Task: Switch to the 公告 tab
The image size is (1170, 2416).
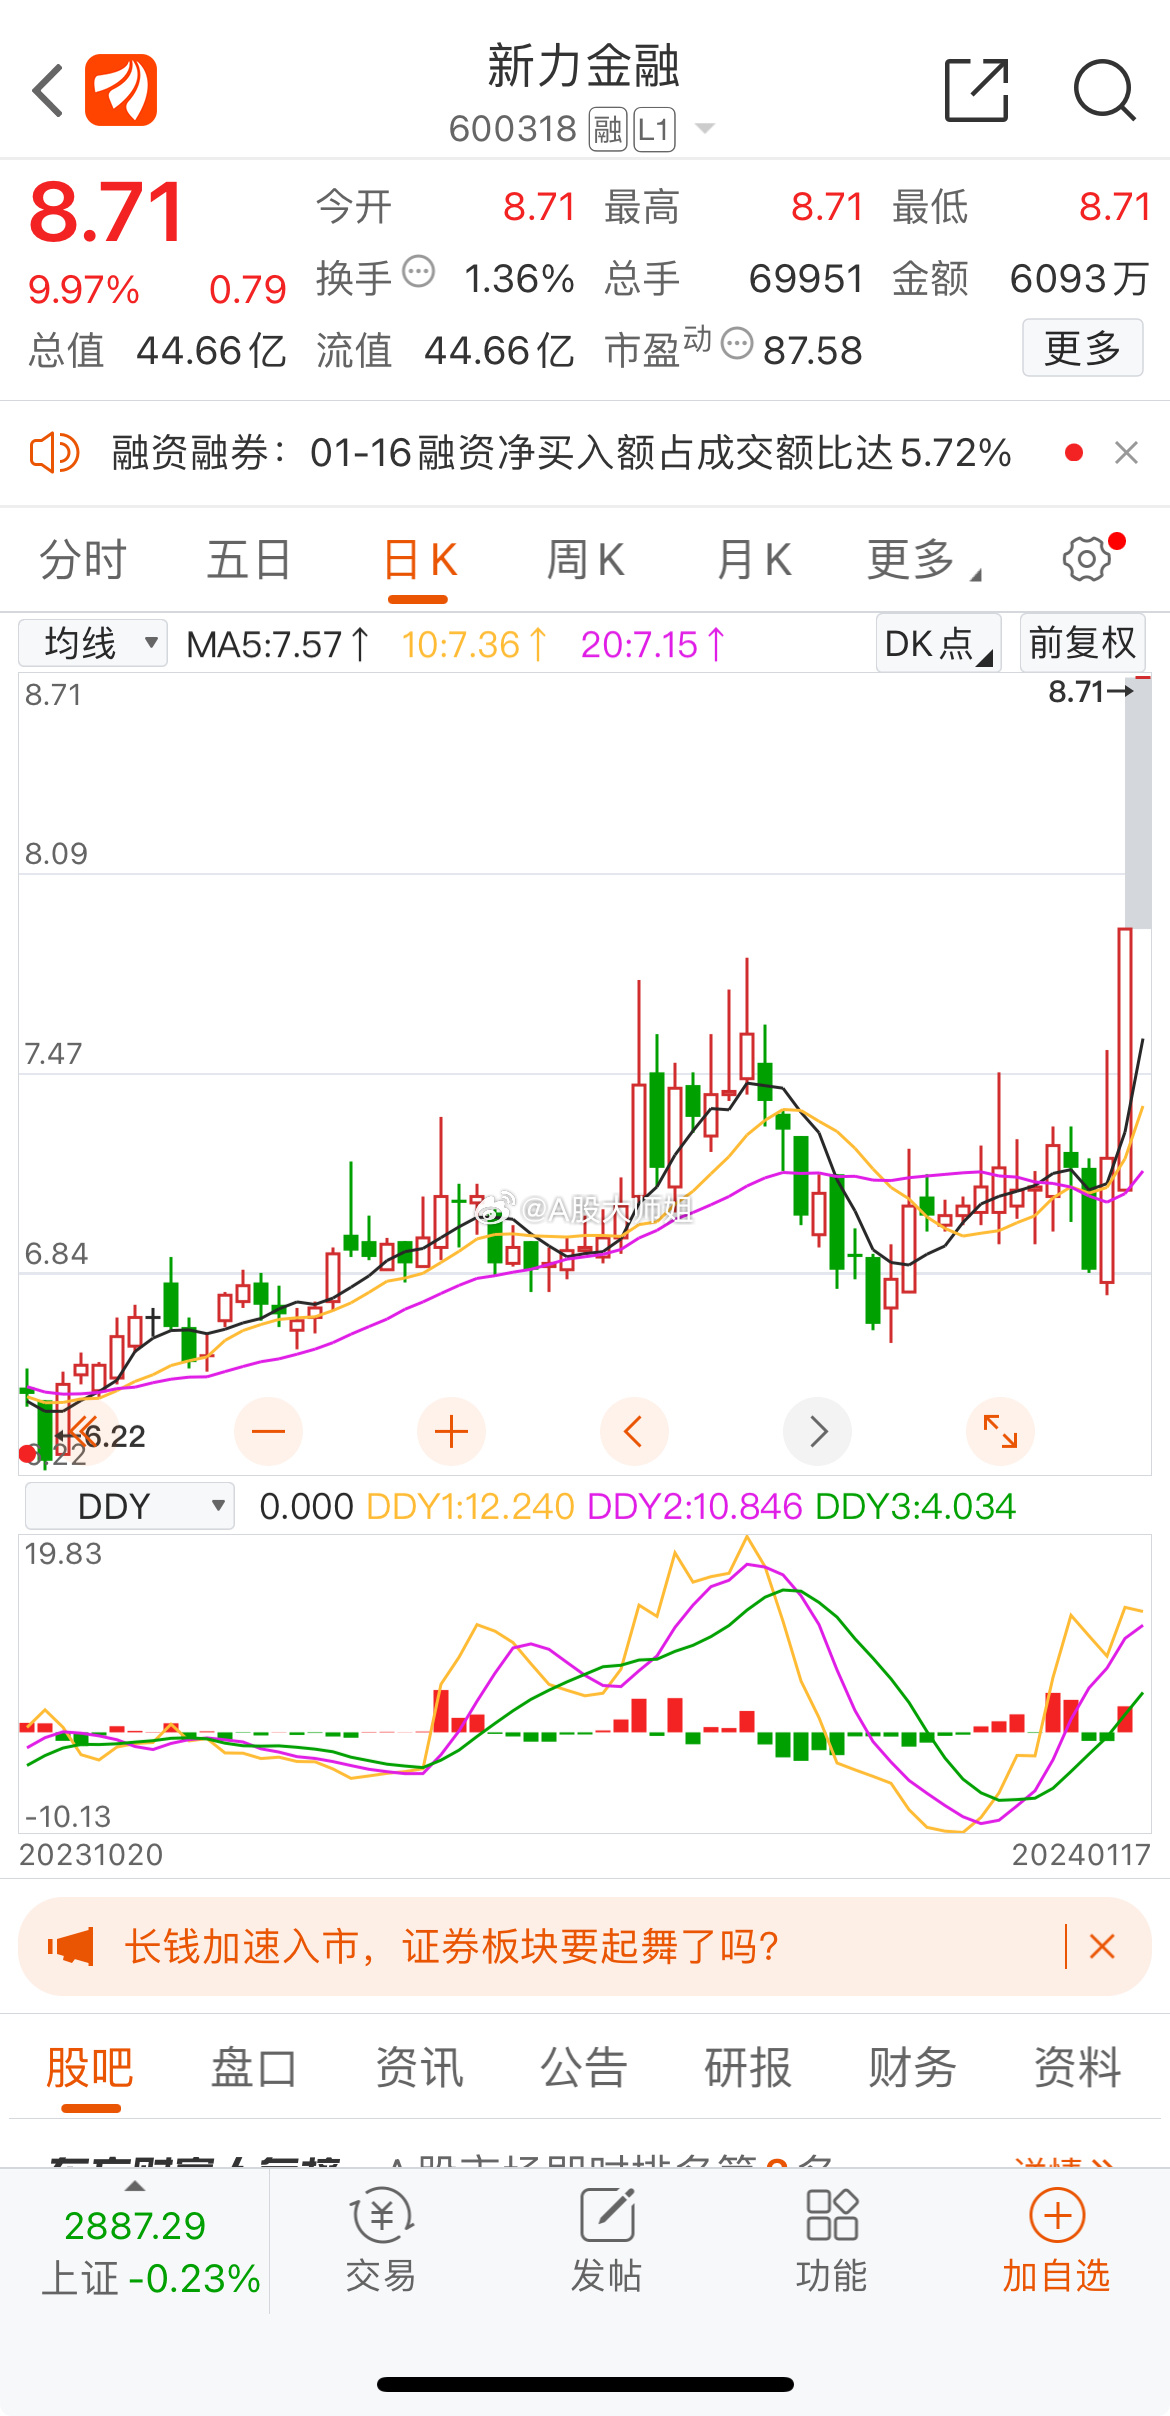Action: [584, 2067]
